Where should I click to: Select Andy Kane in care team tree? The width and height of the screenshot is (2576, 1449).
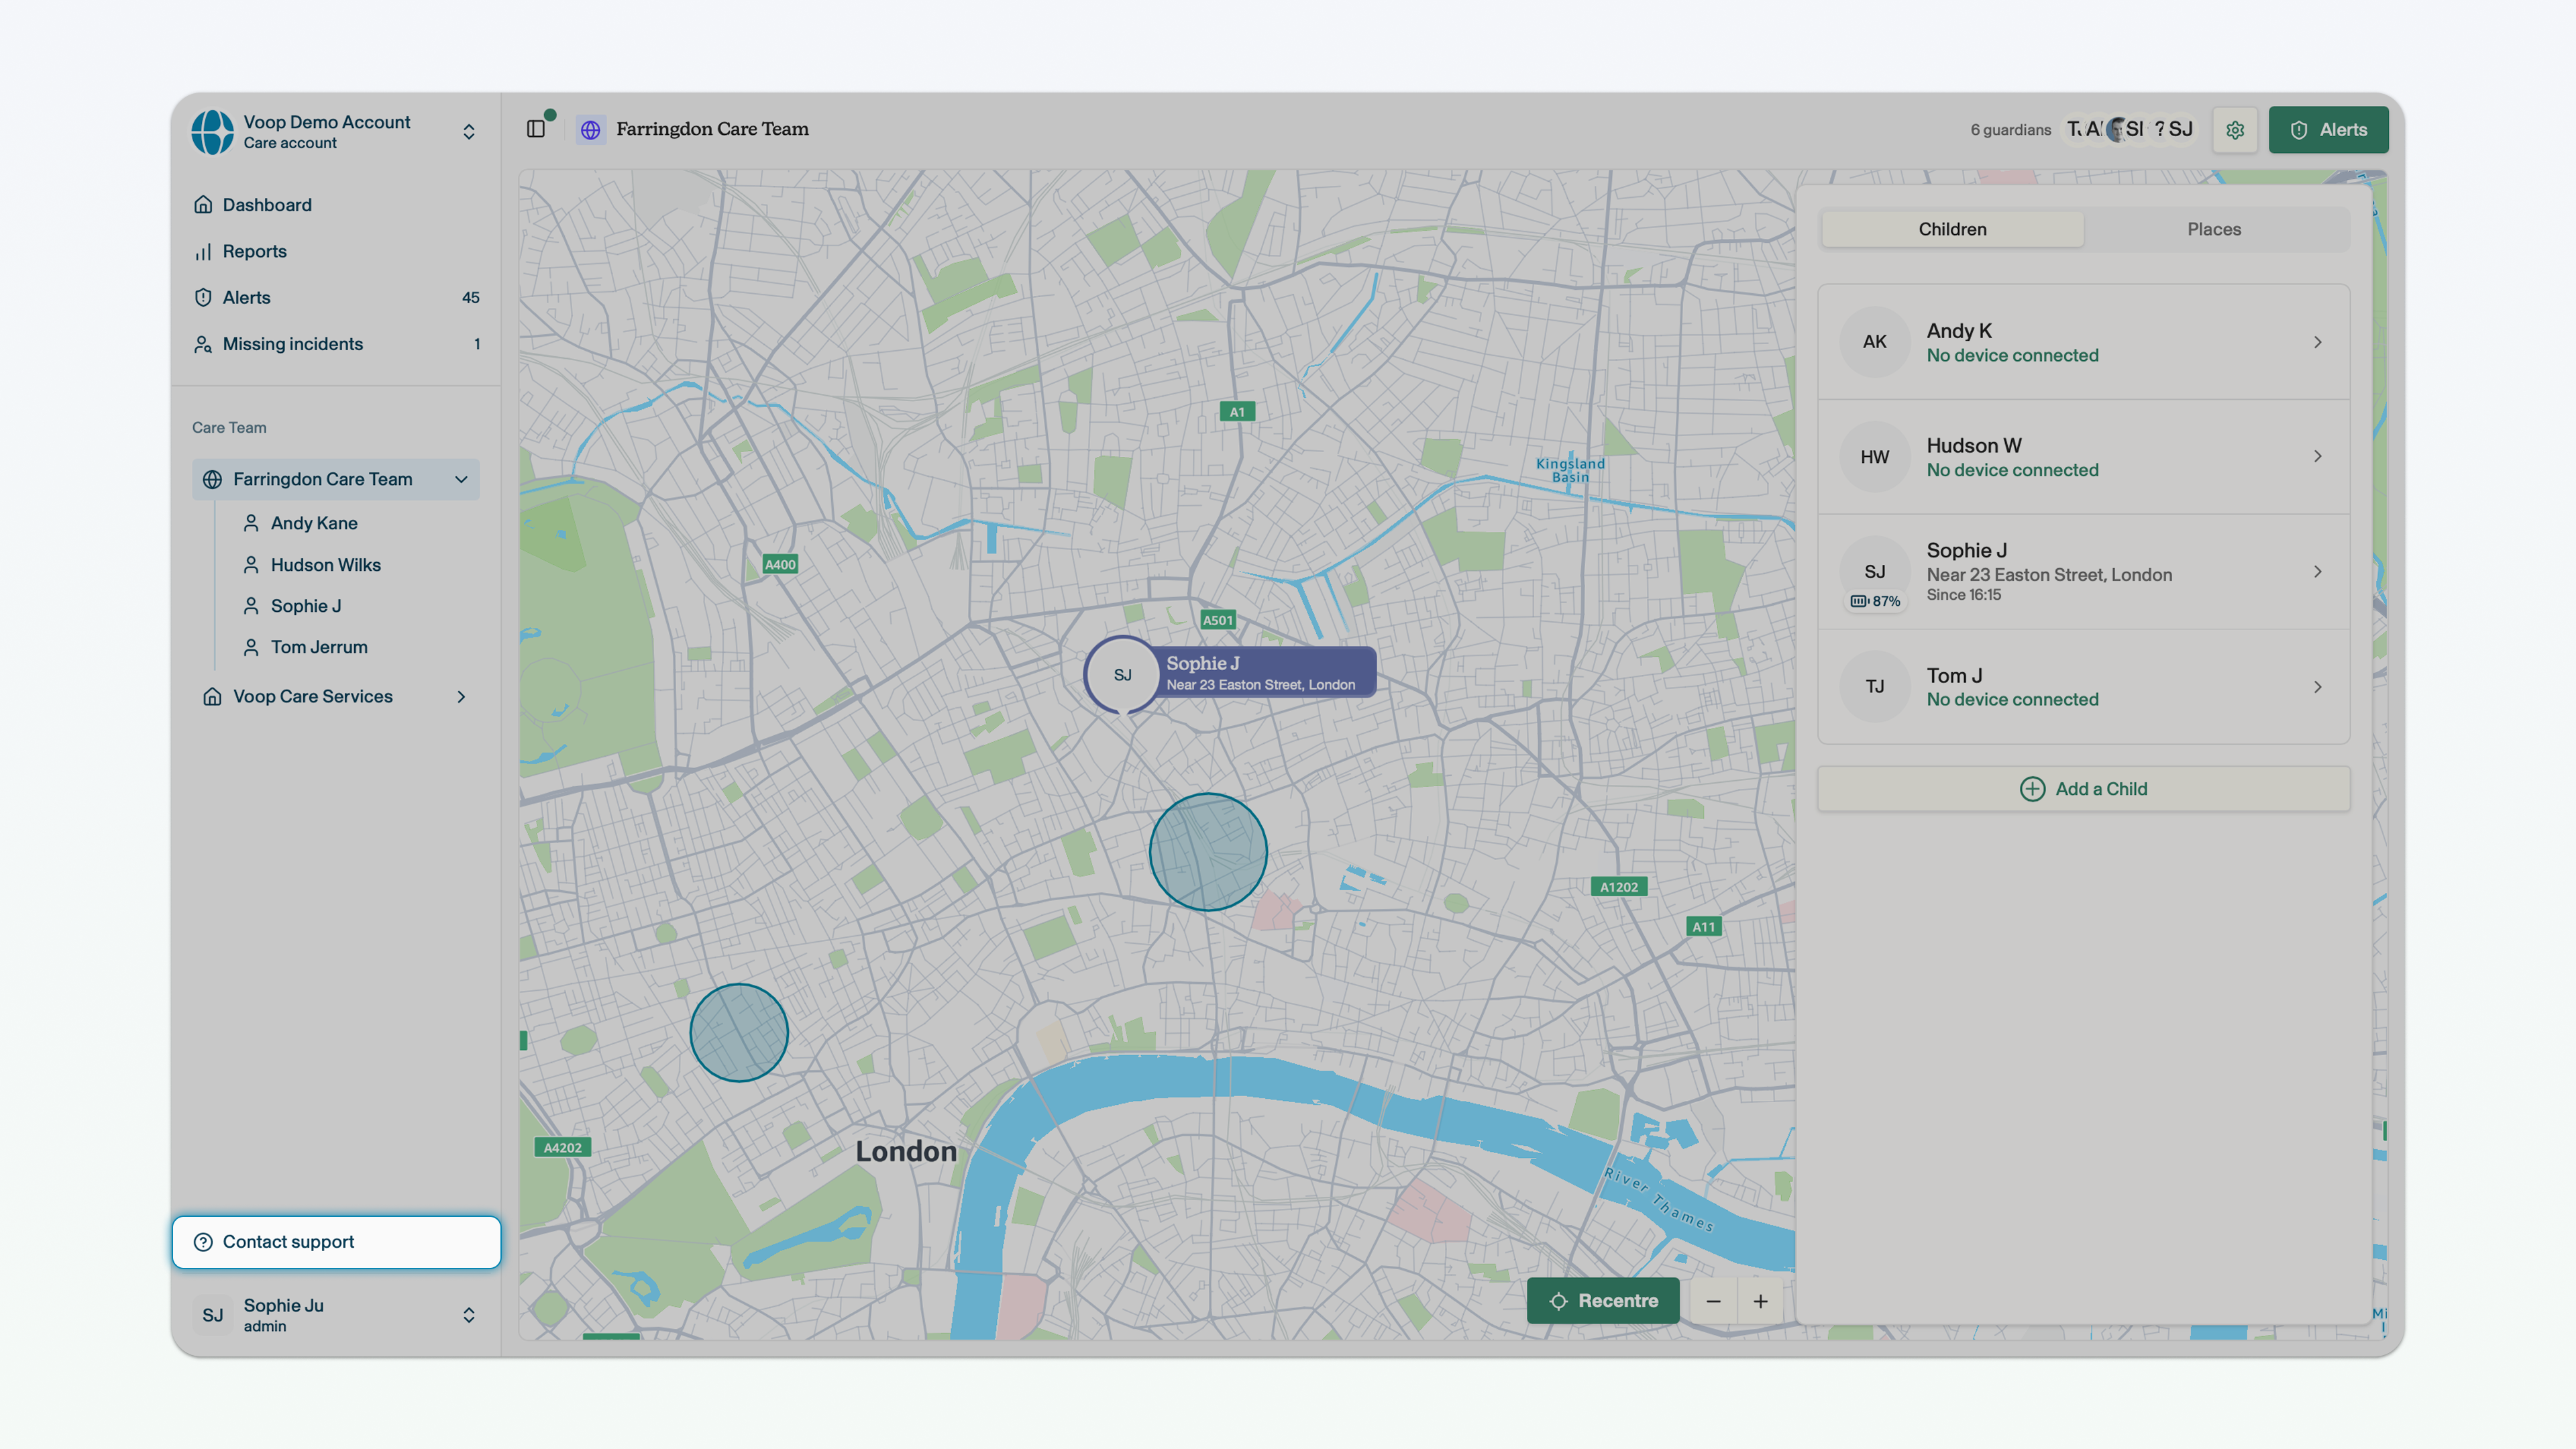pyautogui.click(x=313, y=523)
